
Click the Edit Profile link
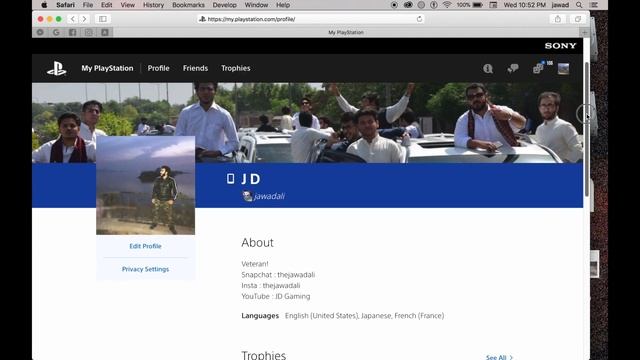pyautogui.click(x=145, y=246)
